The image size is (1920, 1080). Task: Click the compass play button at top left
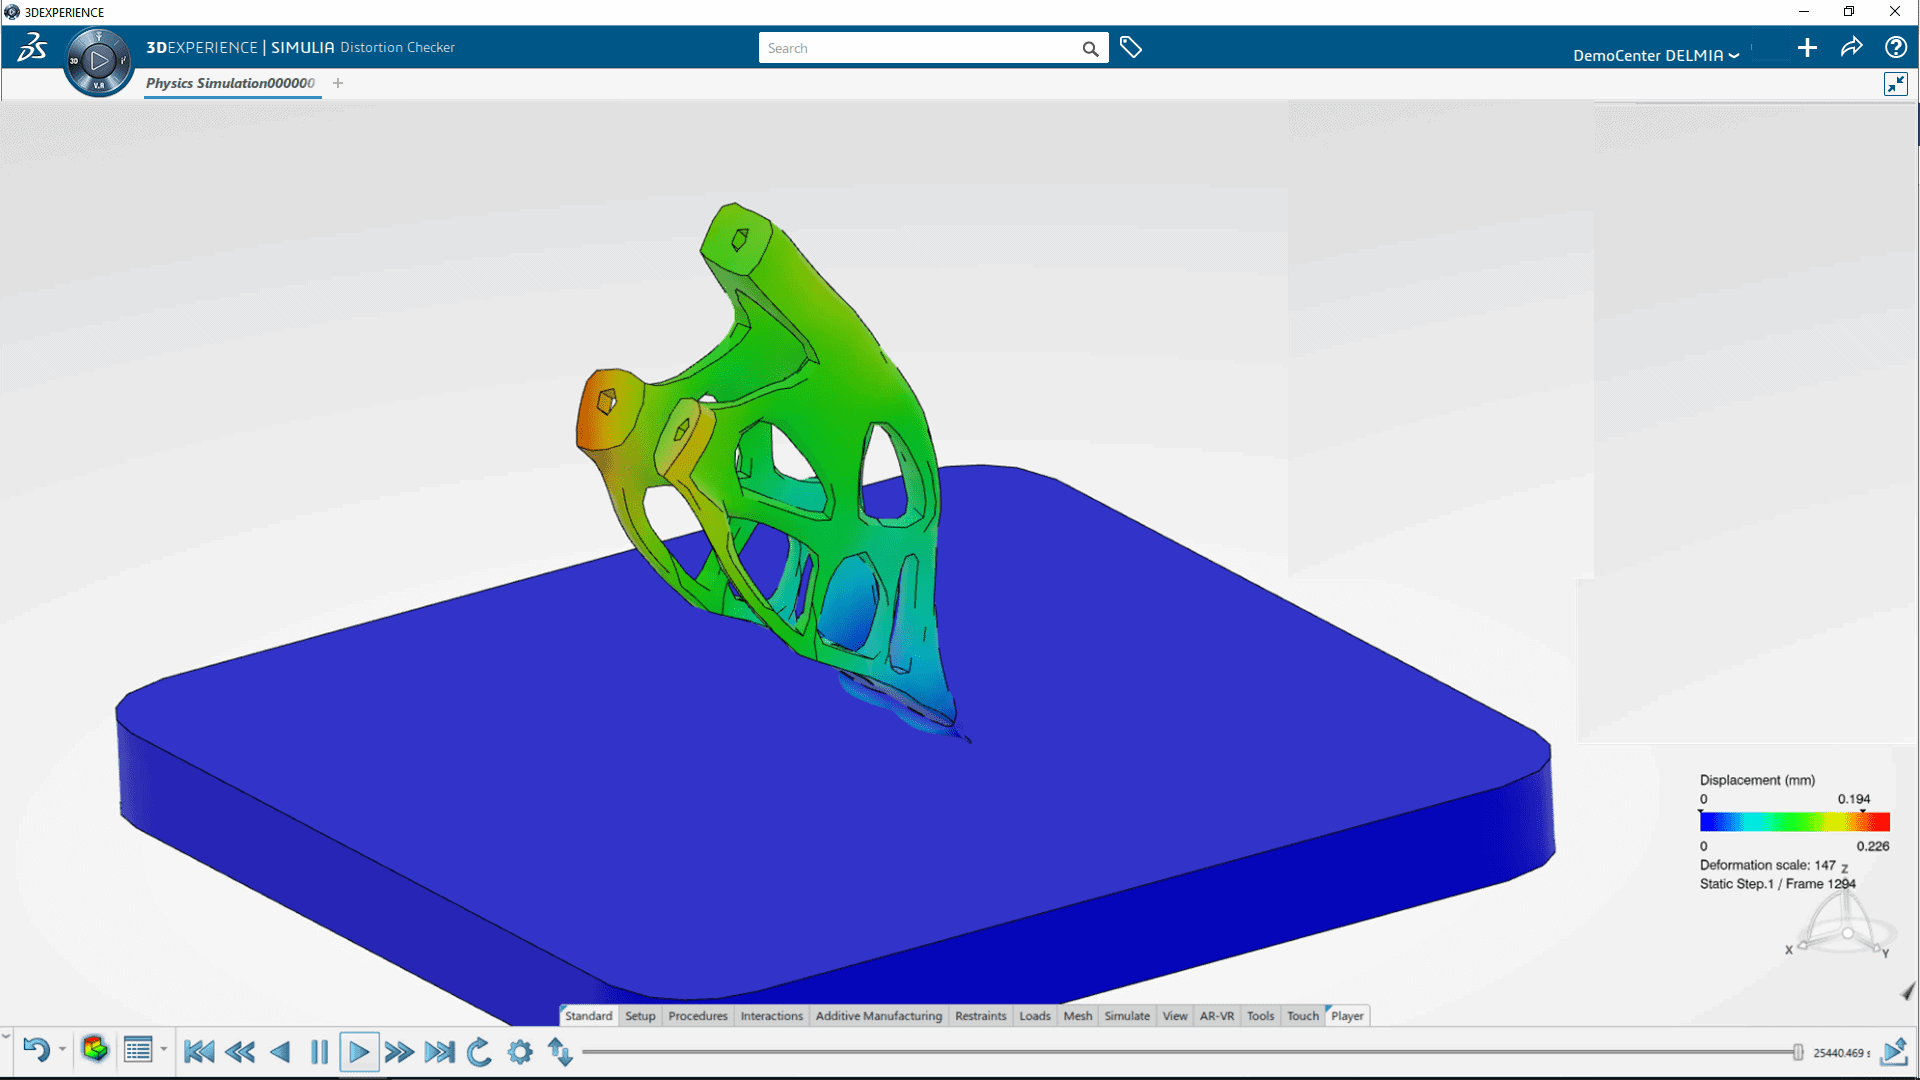tap(98, 61)
